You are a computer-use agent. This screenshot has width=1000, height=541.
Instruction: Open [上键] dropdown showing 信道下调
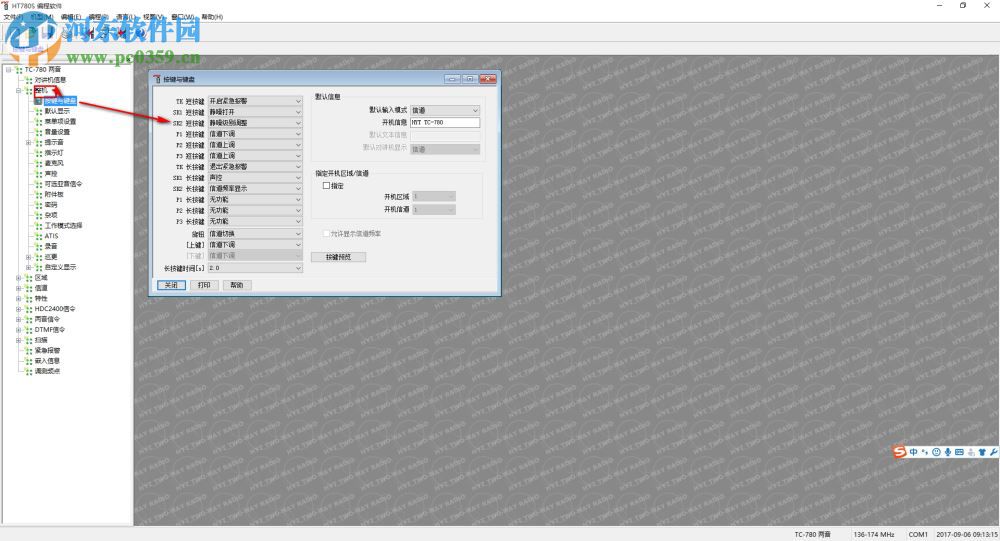click(255, 244)
